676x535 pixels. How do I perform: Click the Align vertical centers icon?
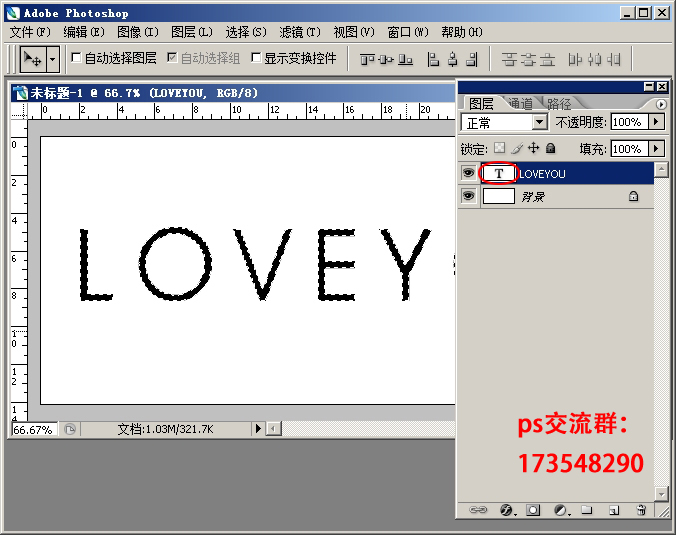point(386,59)
